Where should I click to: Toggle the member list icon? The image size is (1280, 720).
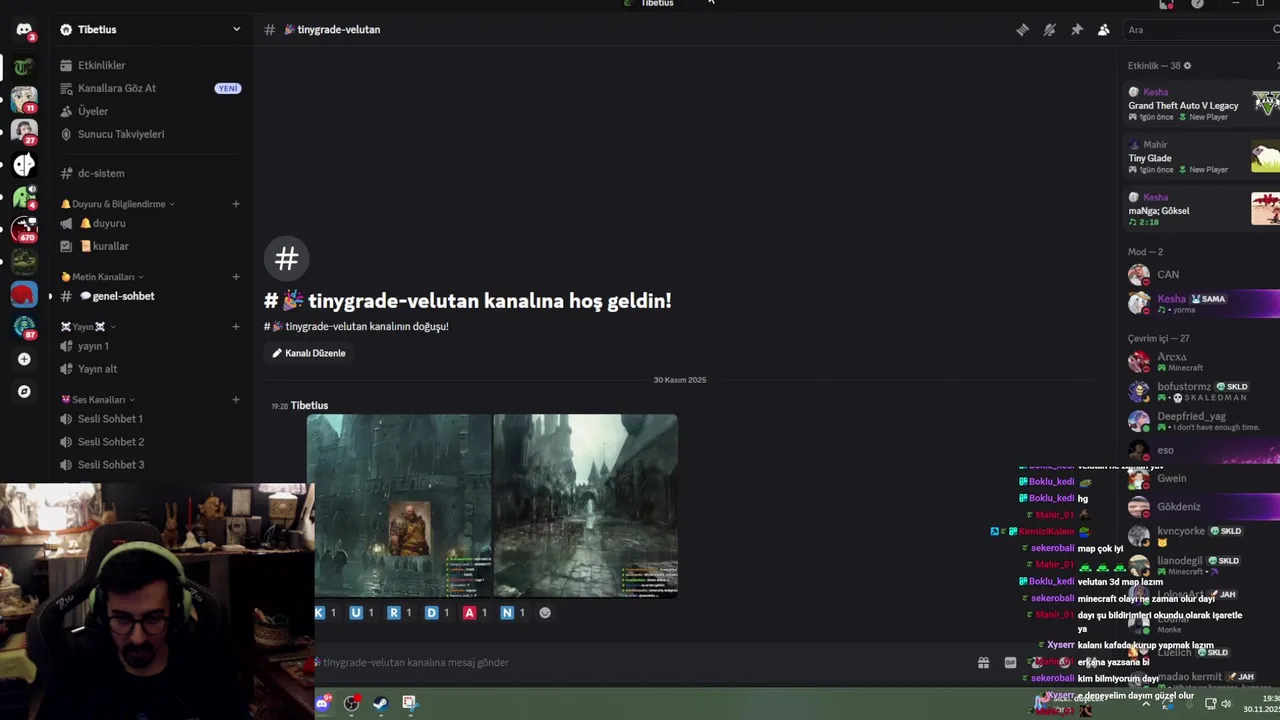pyautogui.click(x=1103, y=30)
